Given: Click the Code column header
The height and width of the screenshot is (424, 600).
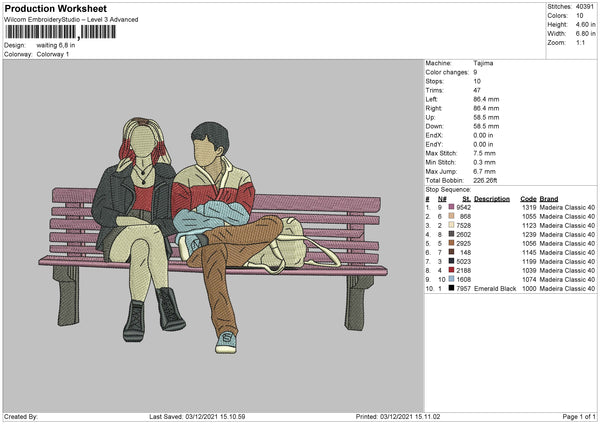Looking at the screenshot, I should pos(528,198).
